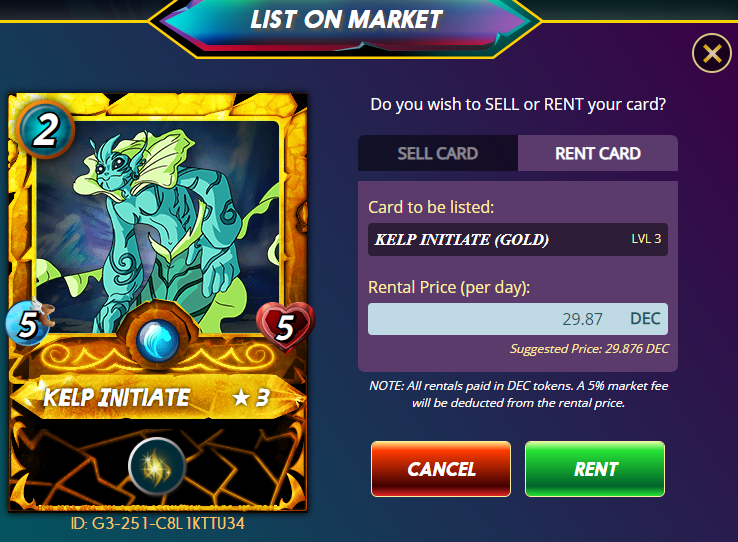Screen dimensions: 738x542
Task: Click the DEC currency label in price field
Action: 645,319
